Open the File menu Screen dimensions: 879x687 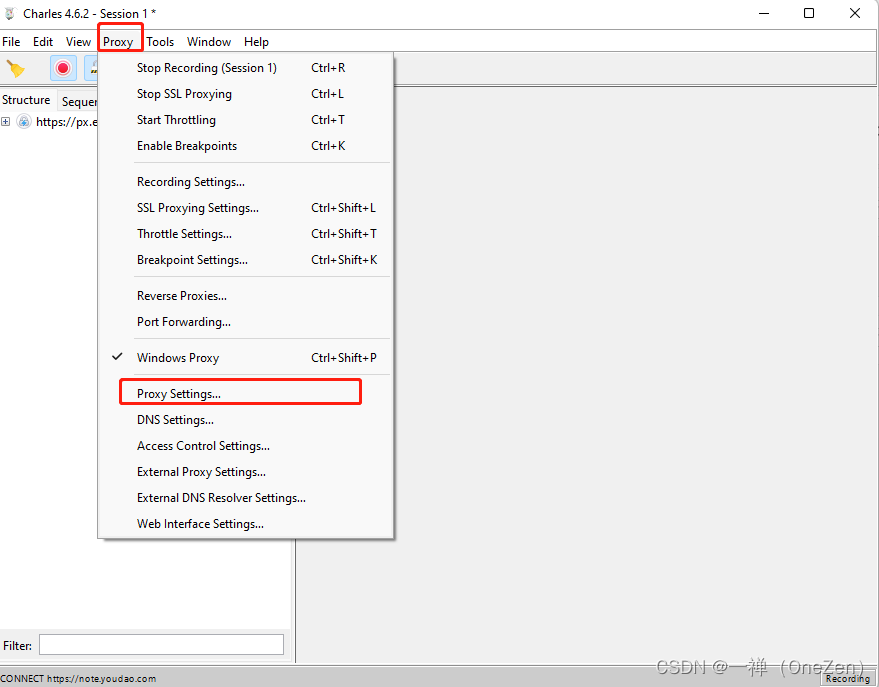pyautogui.click(x=11, y=42)
